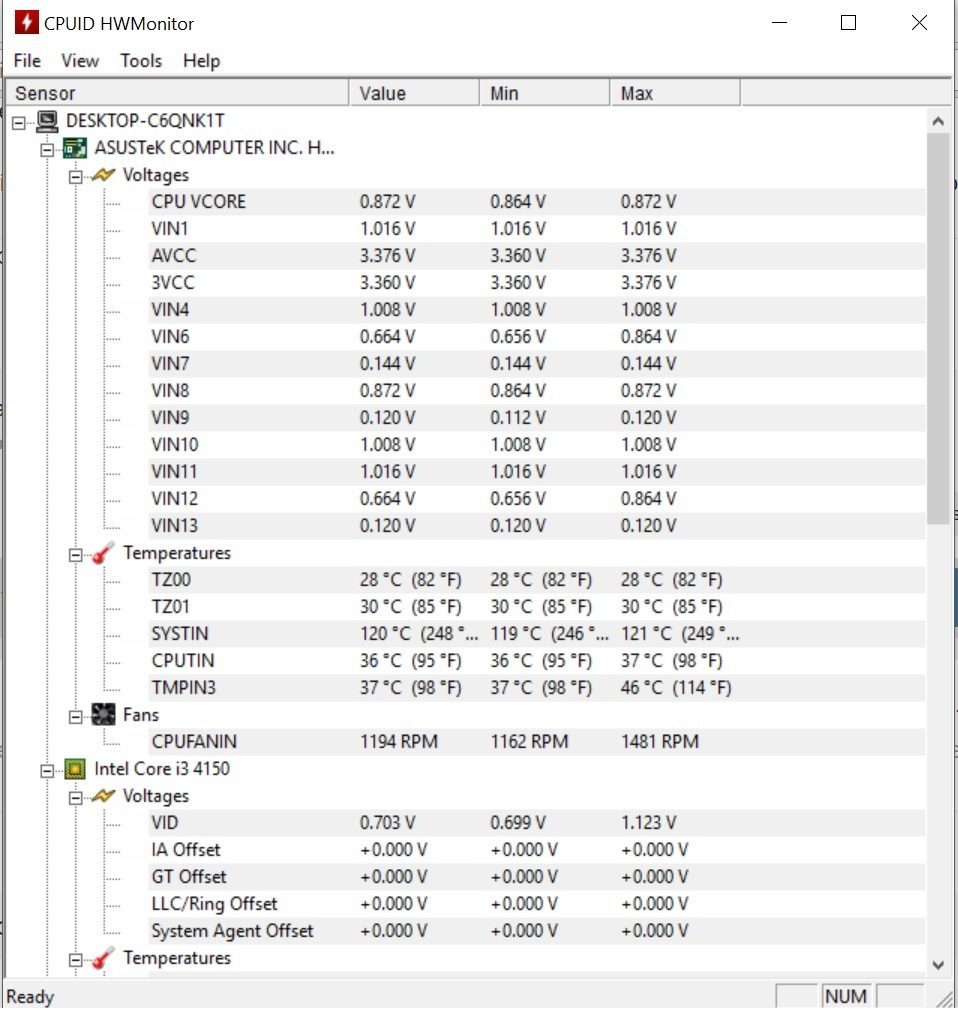
Task: Collapse the Intel Core Voltages group
Action: pyautogui.click(x=76, y=797)
